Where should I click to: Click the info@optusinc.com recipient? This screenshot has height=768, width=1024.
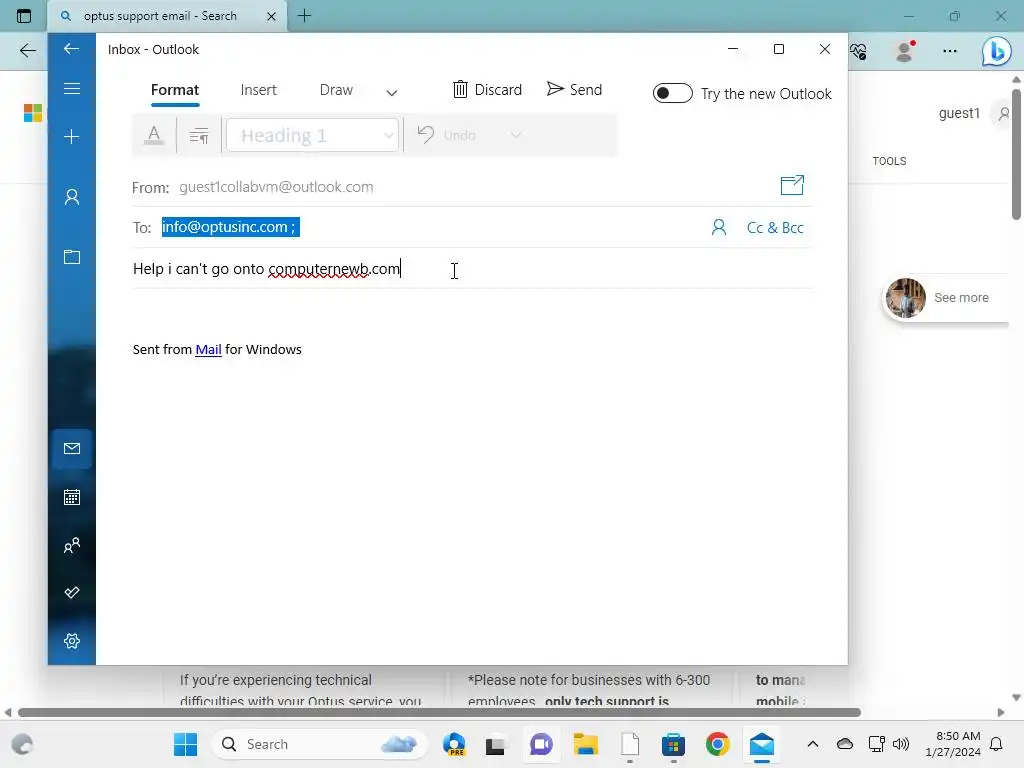tap(231, 227)
